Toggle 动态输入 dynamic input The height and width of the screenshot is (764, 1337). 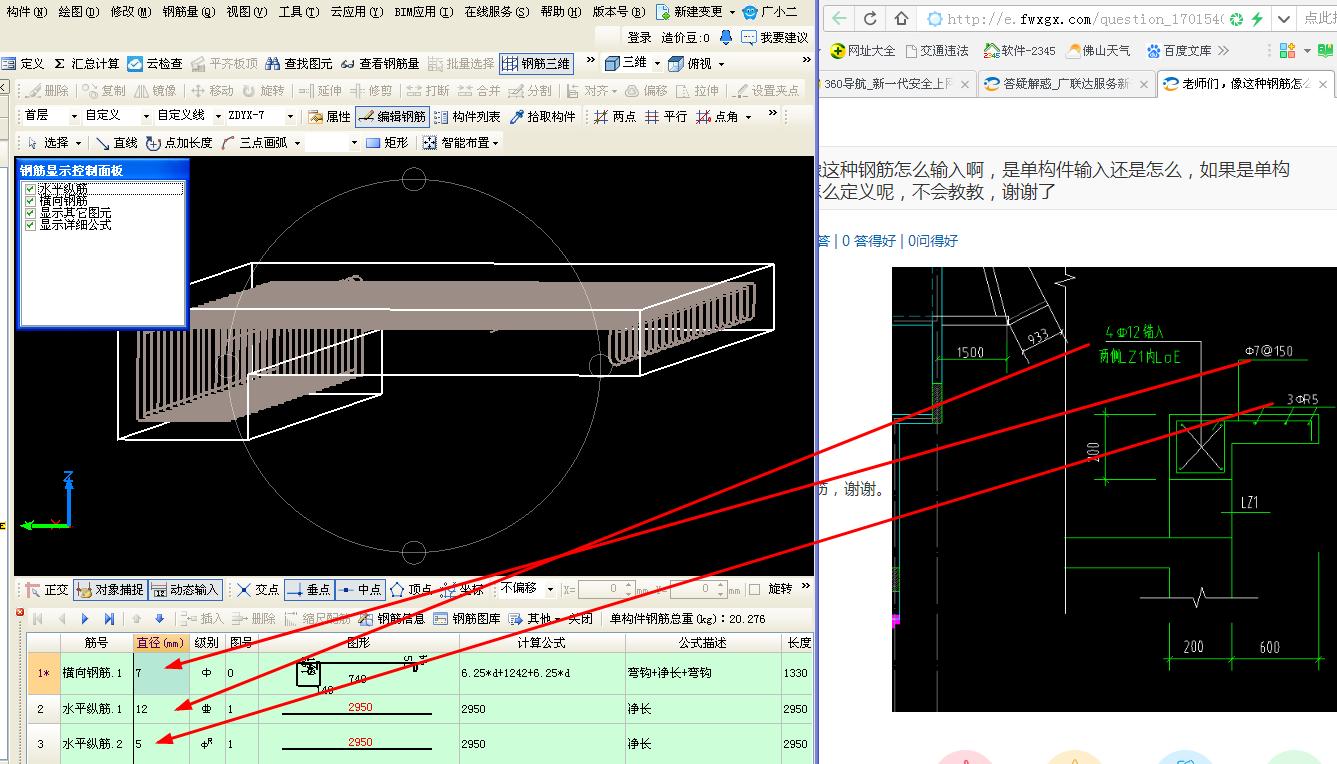pyautogui.click(x=184, y=589)
